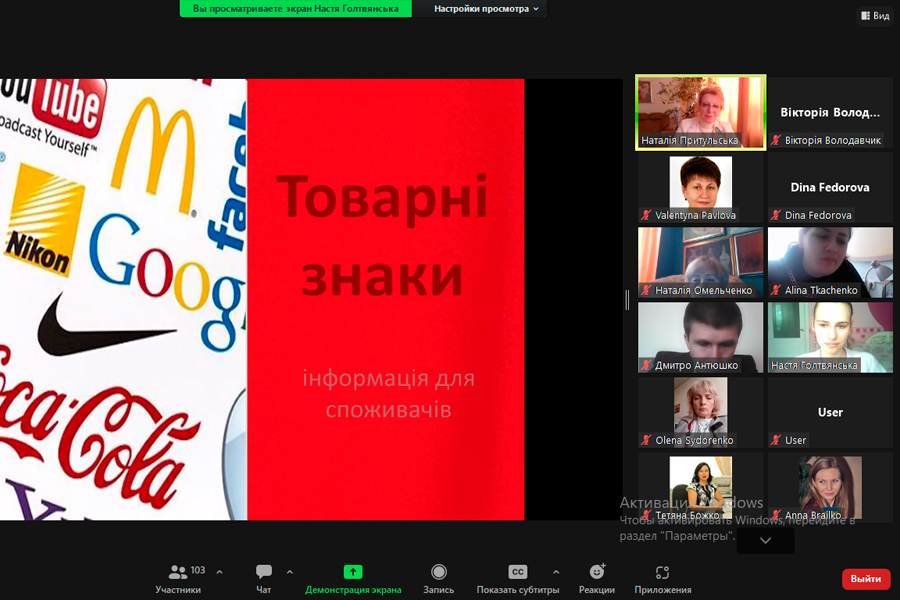Image resolution: width=900 pixels, height=600 pixels.
Task: Open the Настройки просмотра dropdown
Action: click(x=487, y=9)
